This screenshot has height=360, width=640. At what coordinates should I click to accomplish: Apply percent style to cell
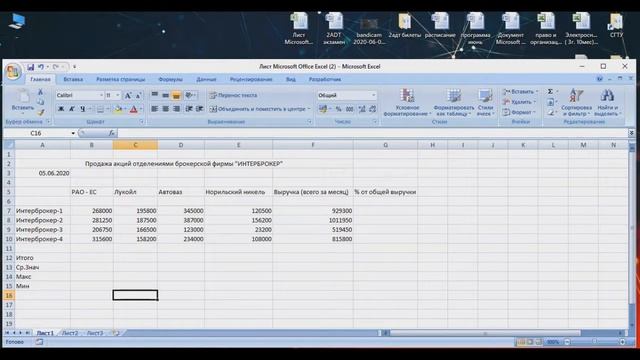(x=338, y=109)
